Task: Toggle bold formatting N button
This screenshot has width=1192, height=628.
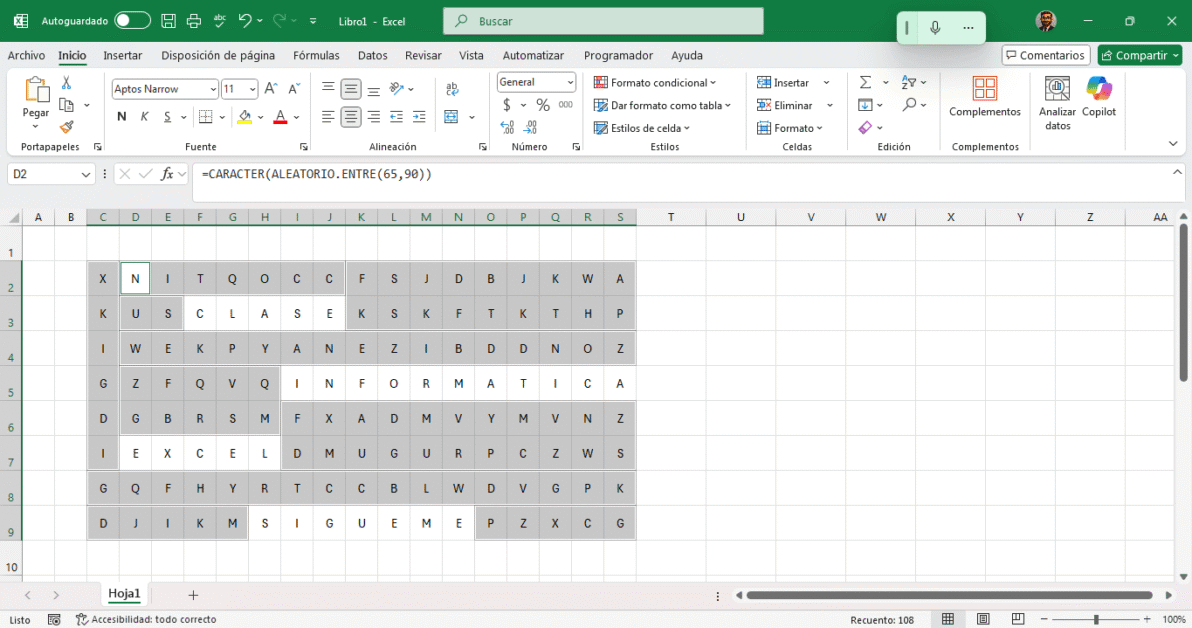Action: (122, 117)
